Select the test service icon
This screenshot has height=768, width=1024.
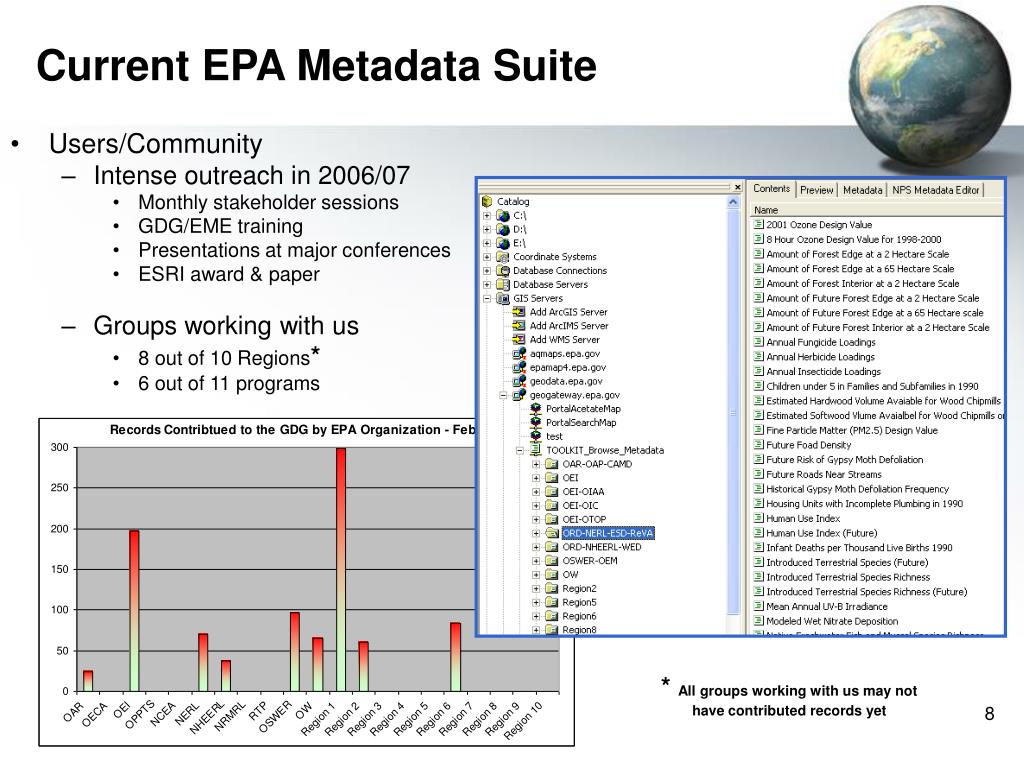[x=536, y=436]
